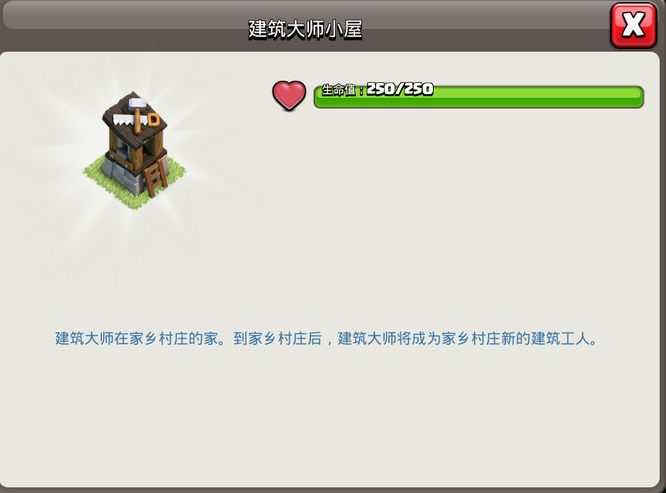
Task: Click the words 到家乡村庄后 in description
Action: click(277, 339)
